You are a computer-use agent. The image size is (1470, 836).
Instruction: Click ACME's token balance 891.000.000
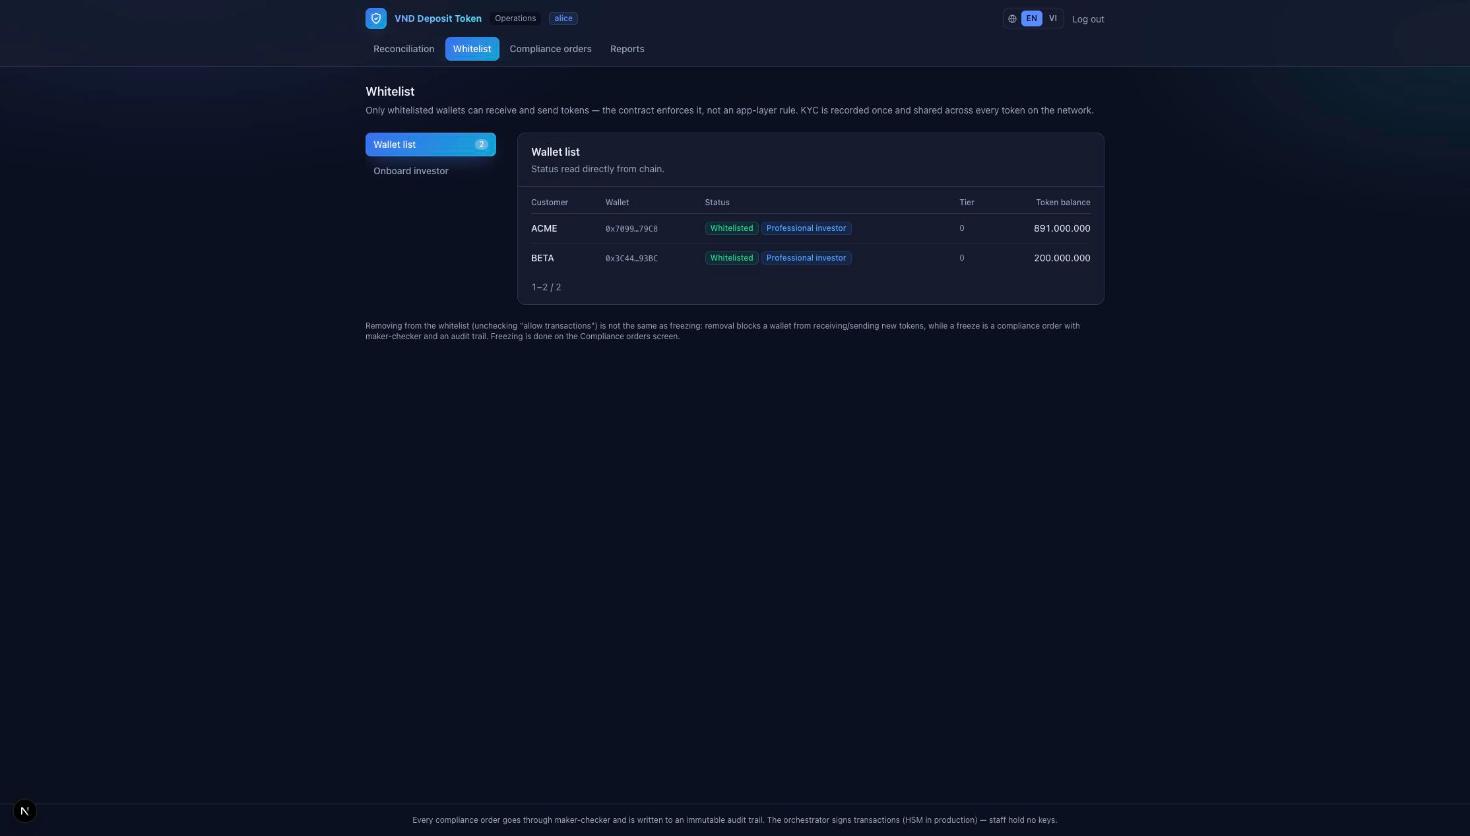(x=1062, y=228)
